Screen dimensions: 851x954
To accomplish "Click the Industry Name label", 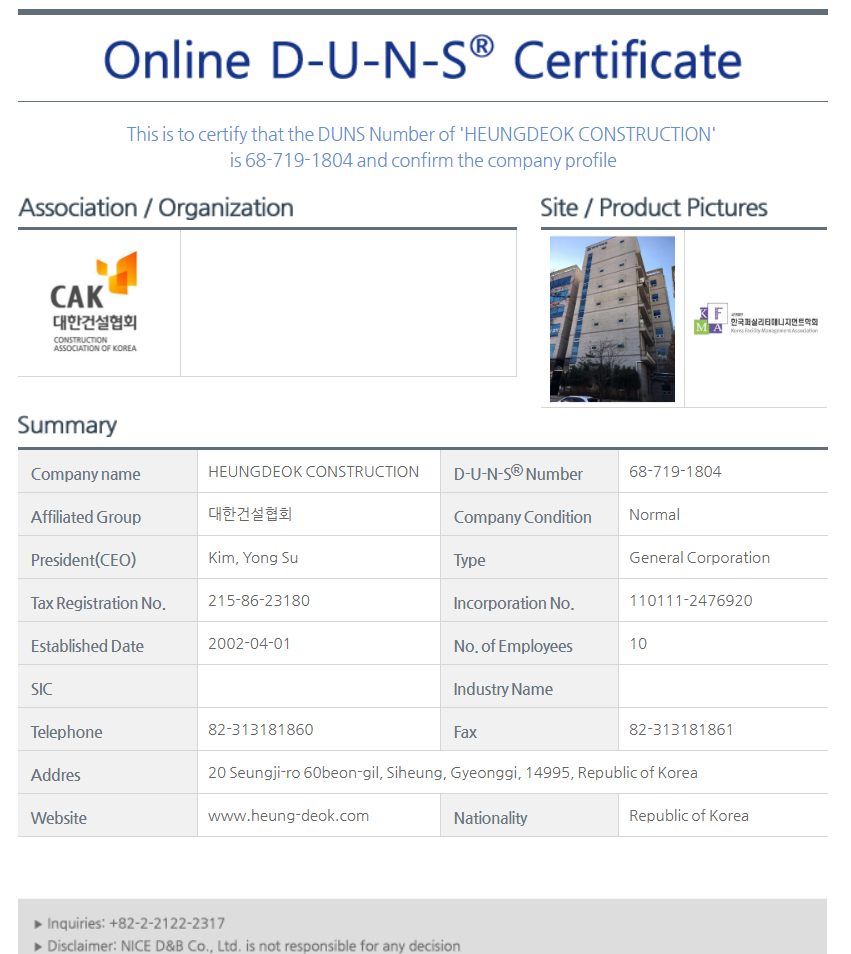I will coord(503,689).
